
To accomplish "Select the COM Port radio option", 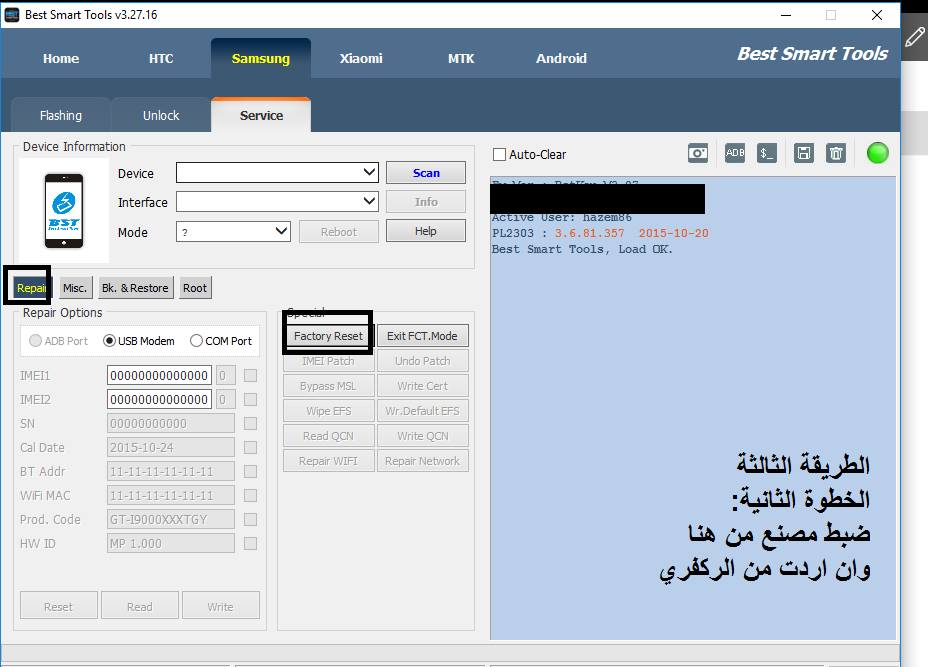I will 196,341.
